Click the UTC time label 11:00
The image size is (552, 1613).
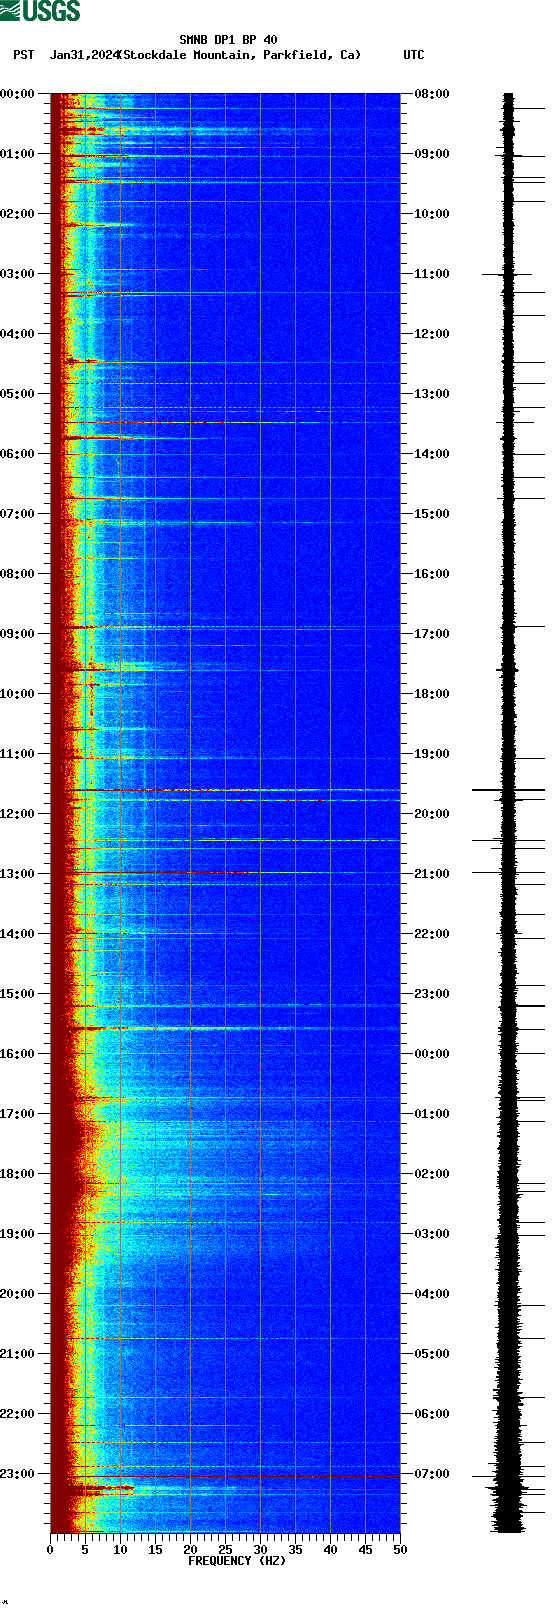point(432,274)
